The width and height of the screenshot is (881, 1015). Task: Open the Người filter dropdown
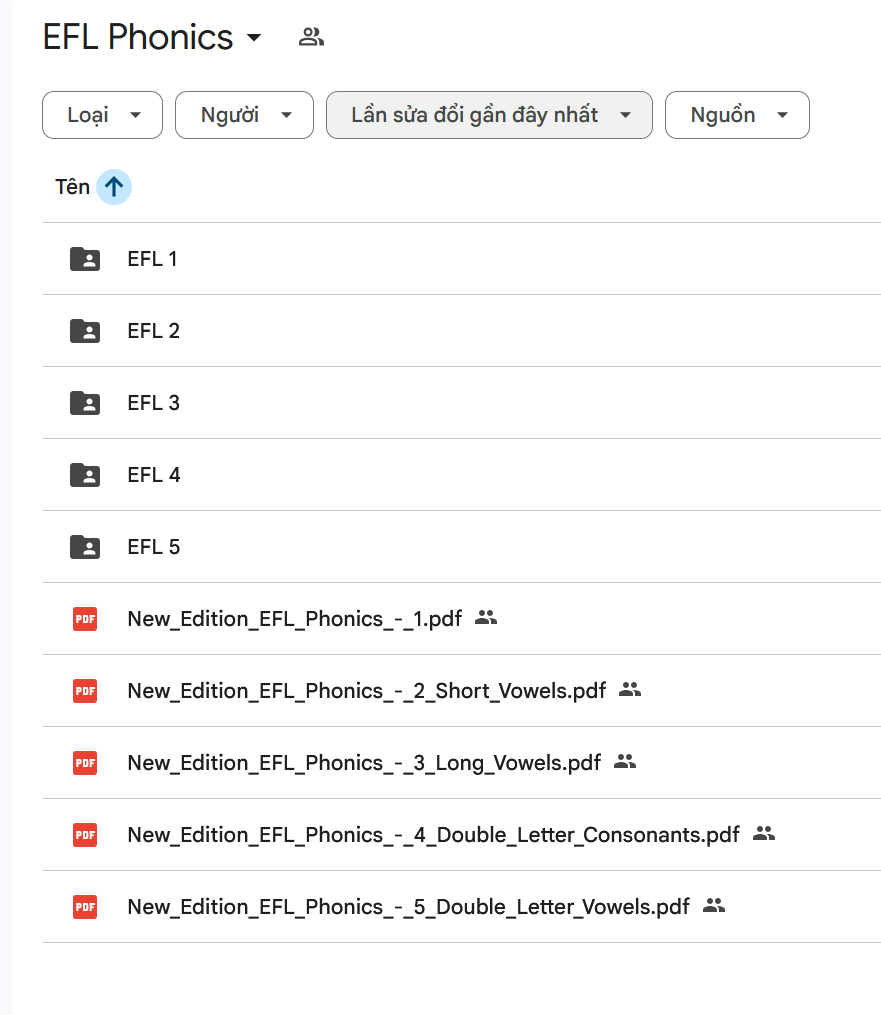coord(244,115)
